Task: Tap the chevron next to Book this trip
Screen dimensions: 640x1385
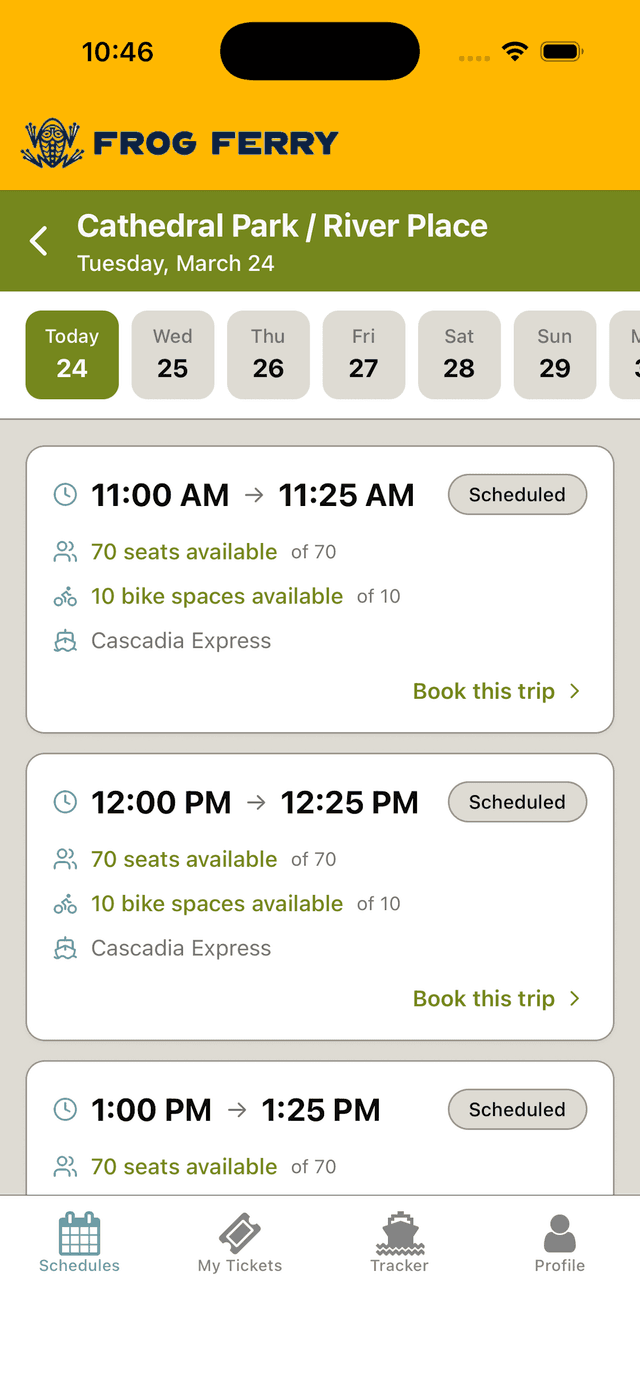Action: pos(574,691)
